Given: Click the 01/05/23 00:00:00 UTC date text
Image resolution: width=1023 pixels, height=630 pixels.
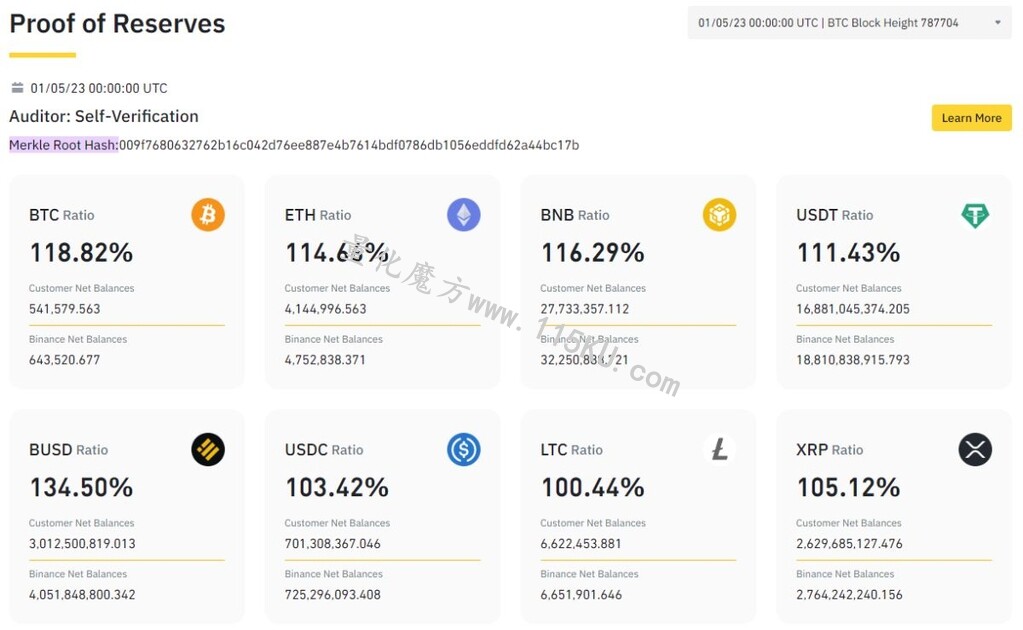Looking at the screenshot, I should coord(99,88).
